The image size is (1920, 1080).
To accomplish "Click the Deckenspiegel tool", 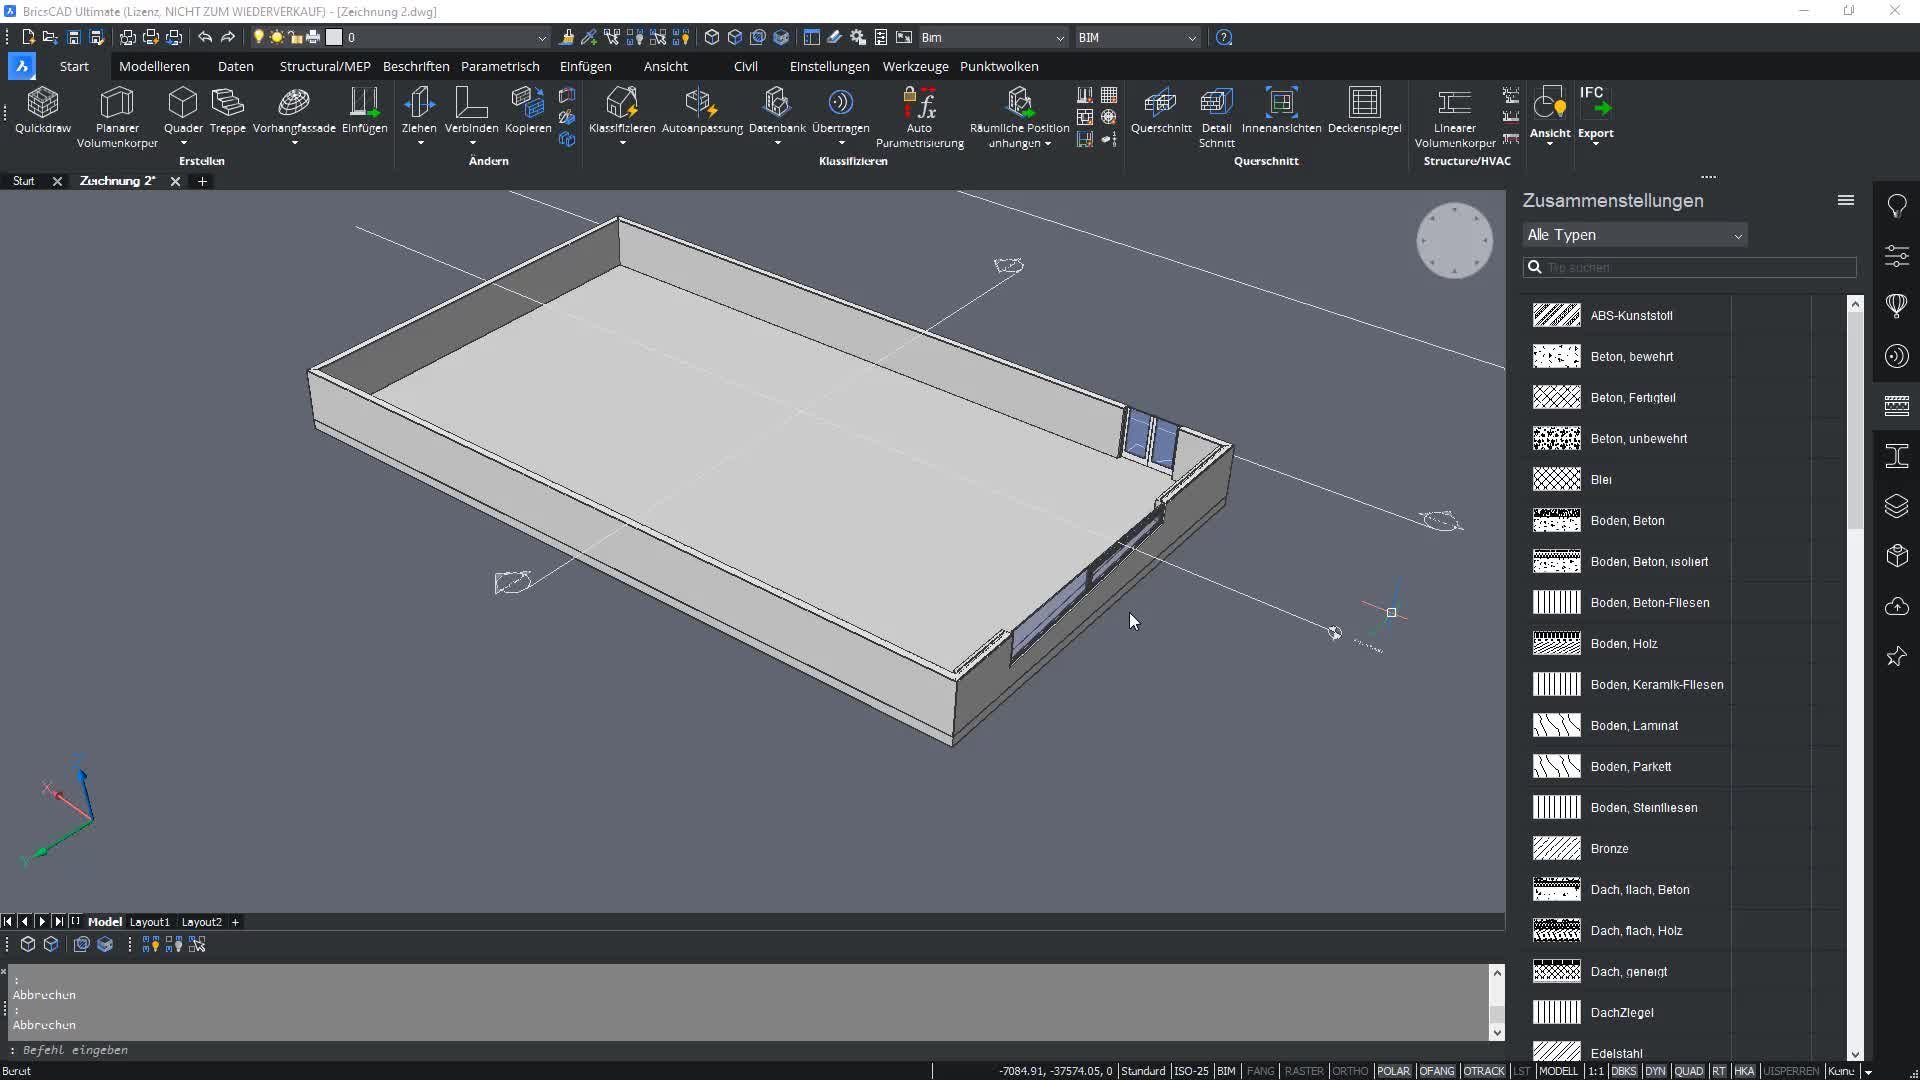I will [1364, 110].
